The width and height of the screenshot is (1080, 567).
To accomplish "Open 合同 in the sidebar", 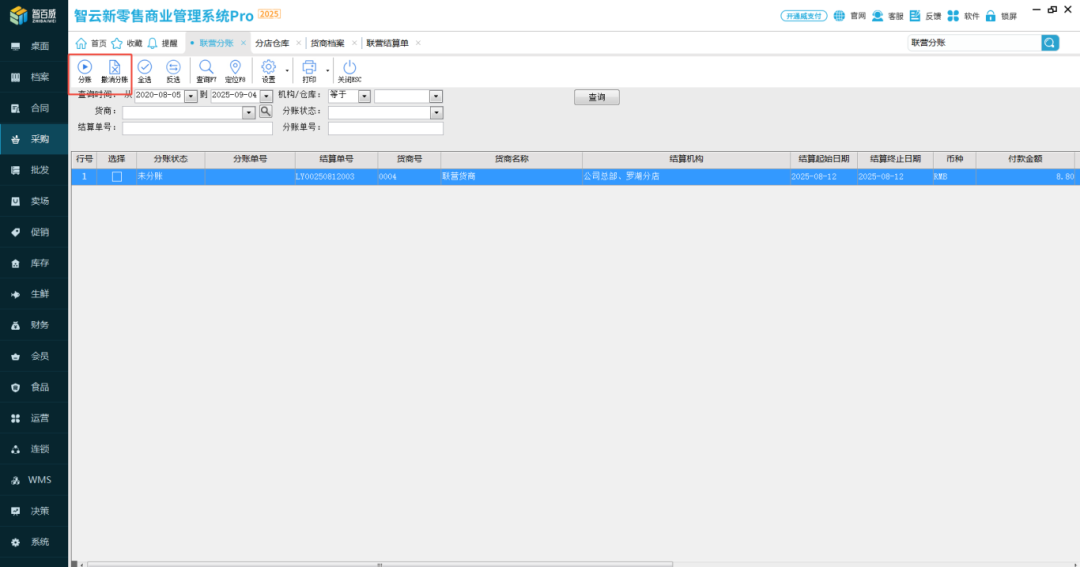I will (x=34, y=108).
